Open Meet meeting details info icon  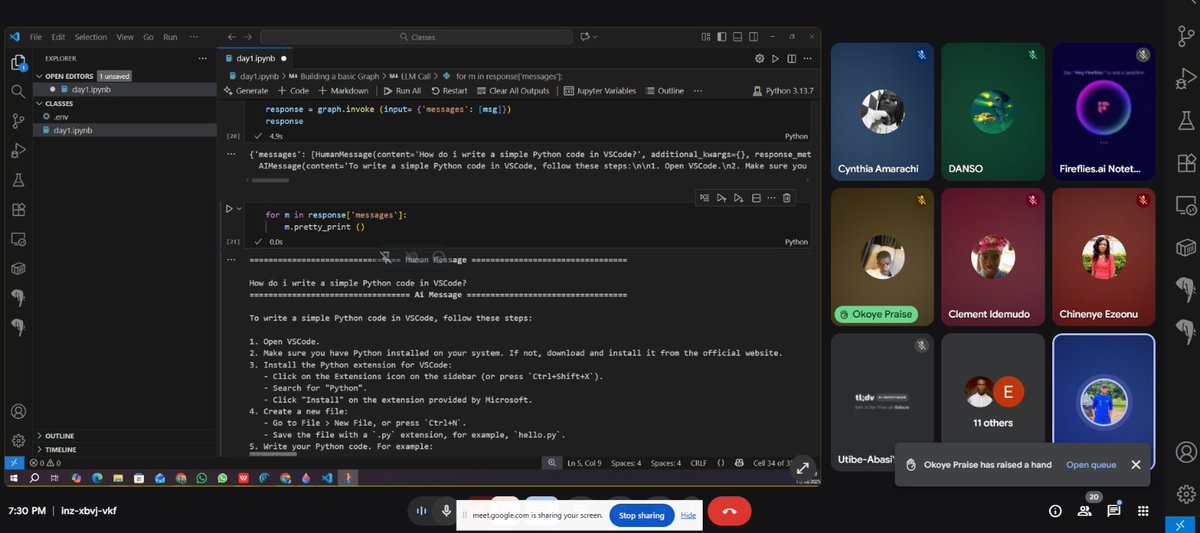coord(1055,511)
